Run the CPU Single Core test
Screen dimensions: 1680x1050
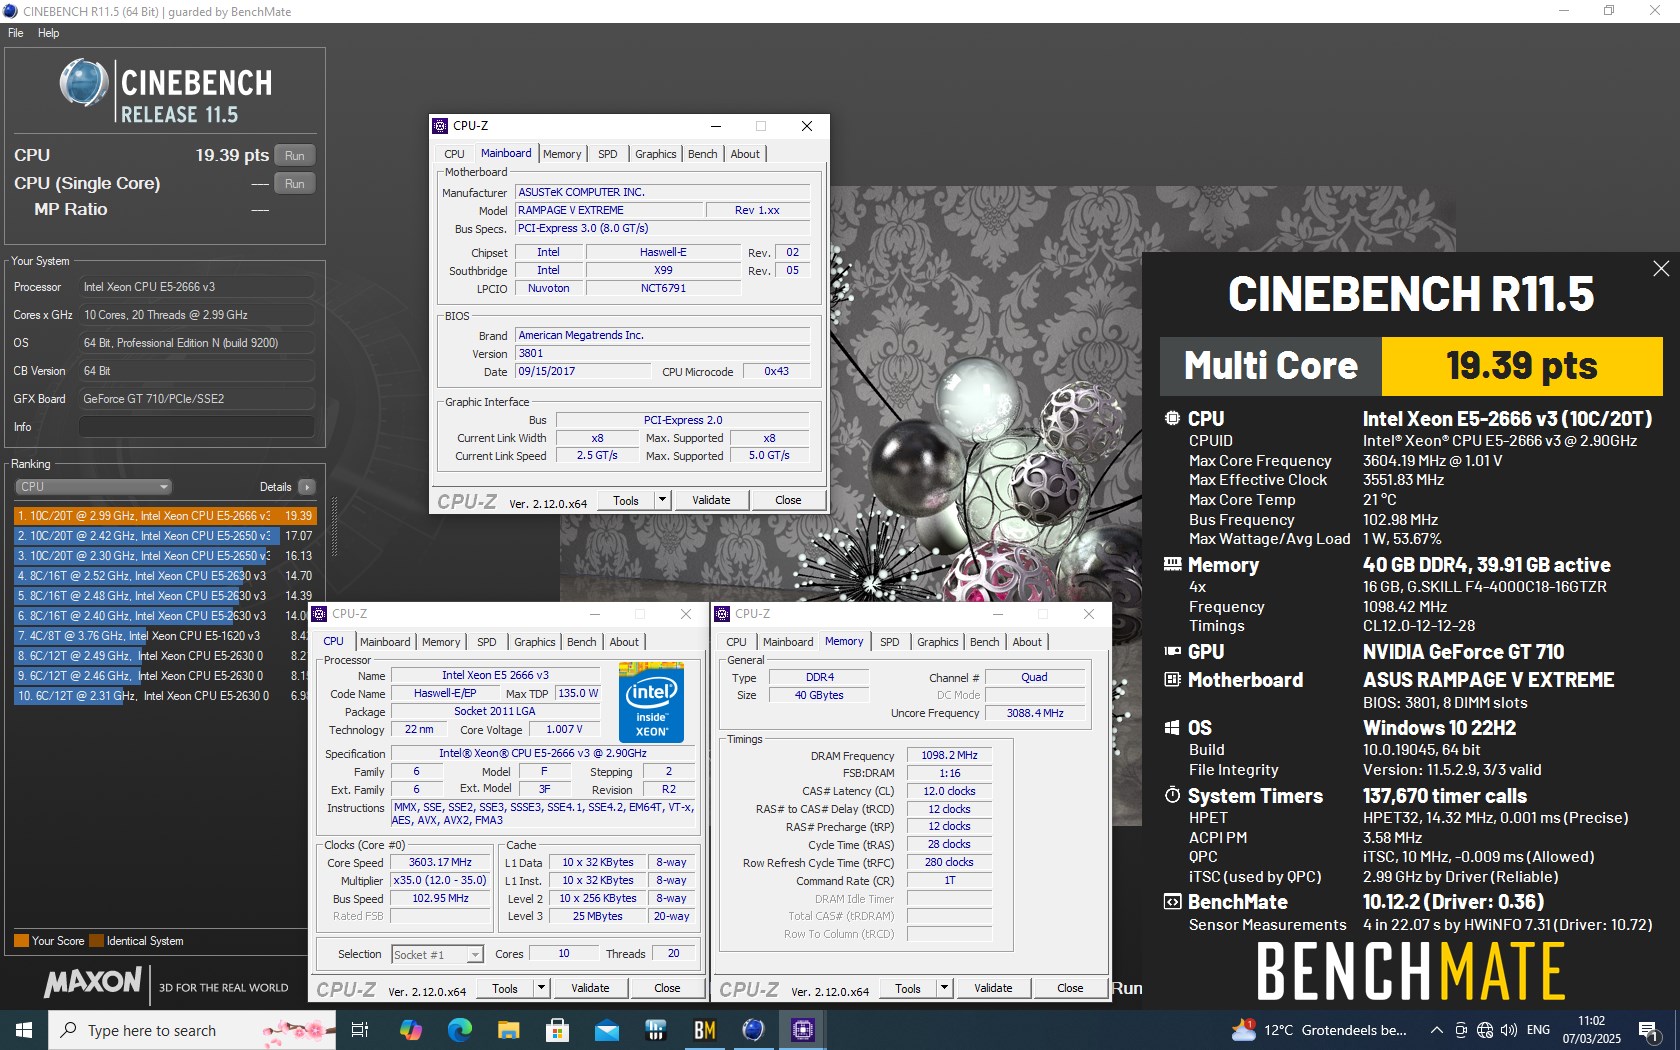tap(294, 184)
